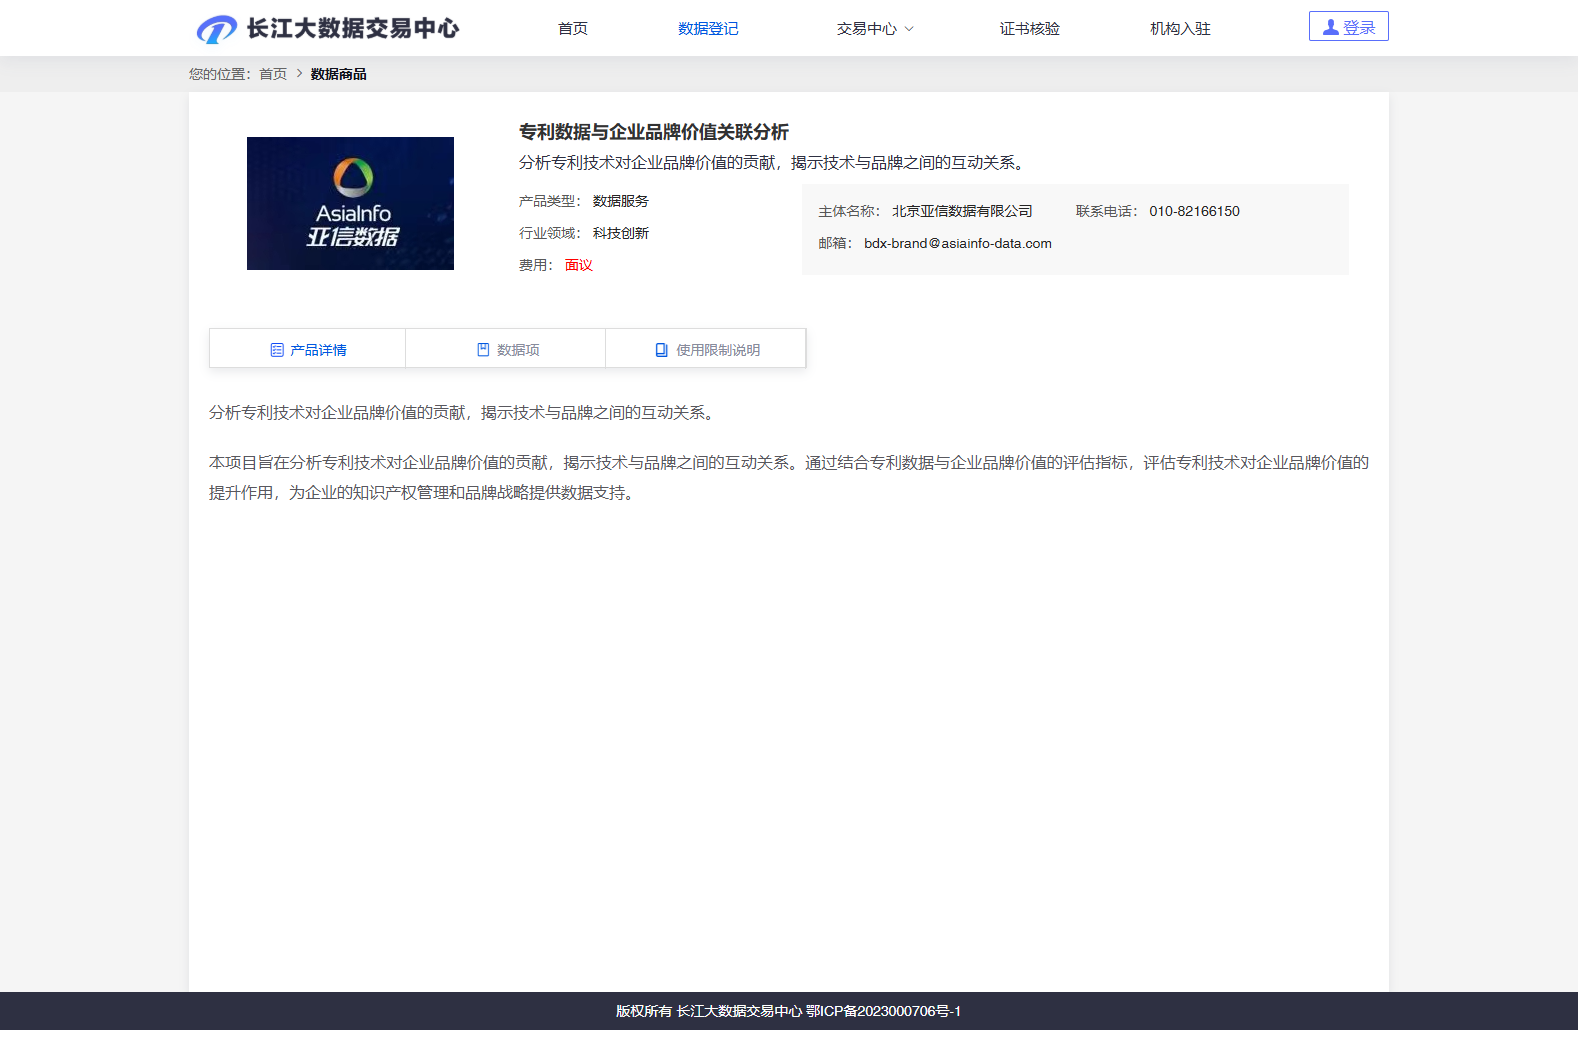Open the 首页 menu item
The image size is (1578, 1050).
click(x=573, y=29)
